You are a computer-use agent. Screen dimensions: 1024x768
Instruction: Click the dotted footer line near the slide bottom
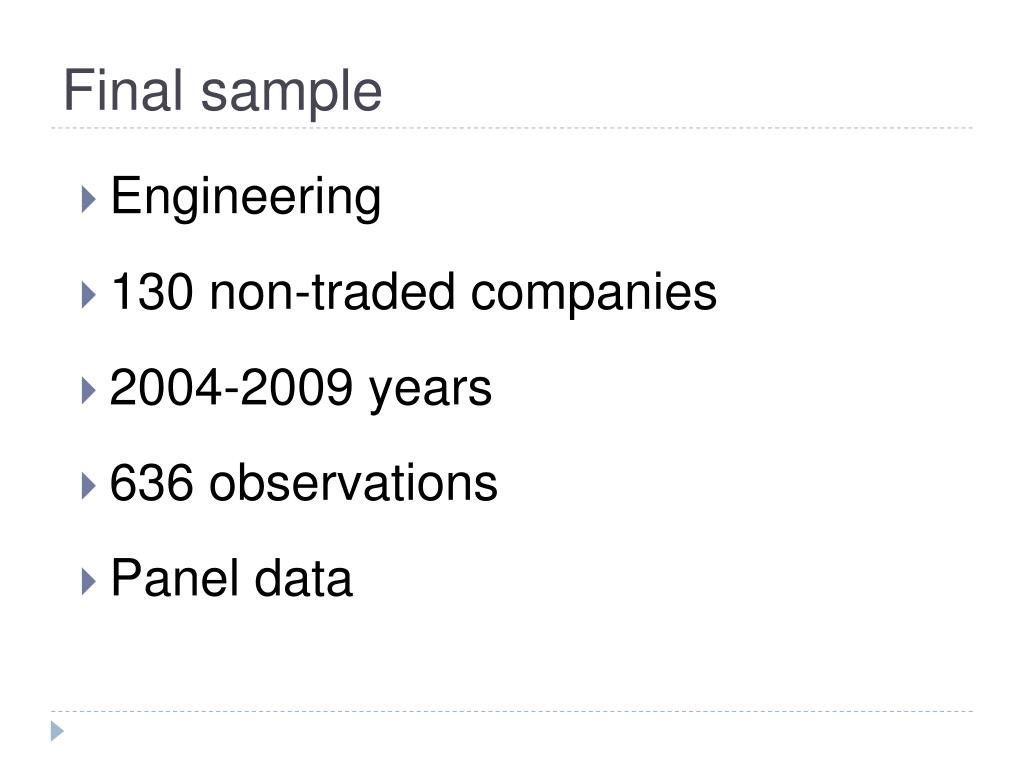point(512,711)
